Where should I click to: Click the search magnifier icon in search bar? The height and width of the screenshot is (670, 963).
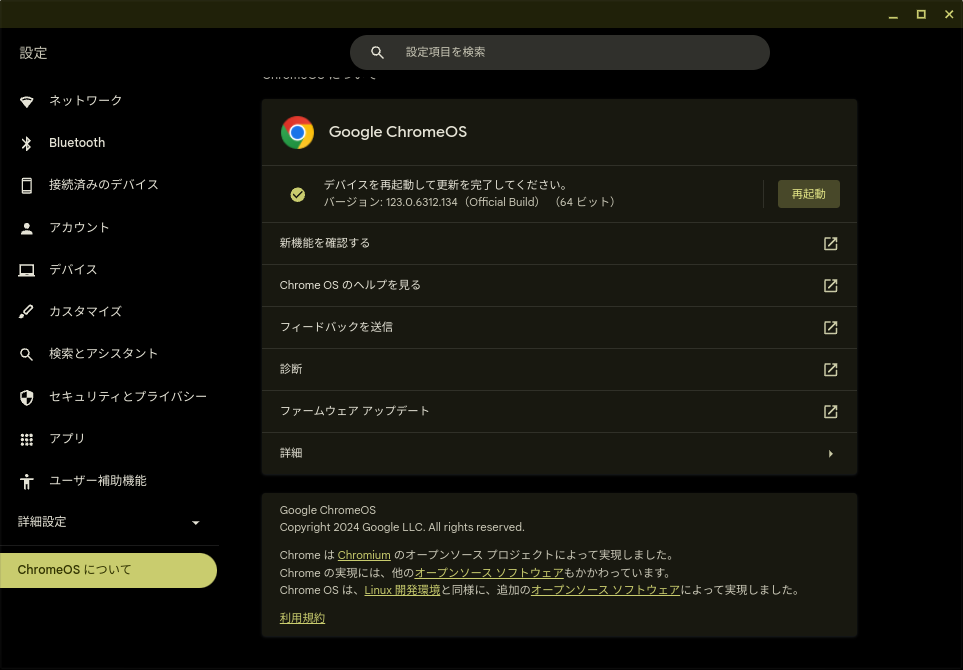pos(377,53)
